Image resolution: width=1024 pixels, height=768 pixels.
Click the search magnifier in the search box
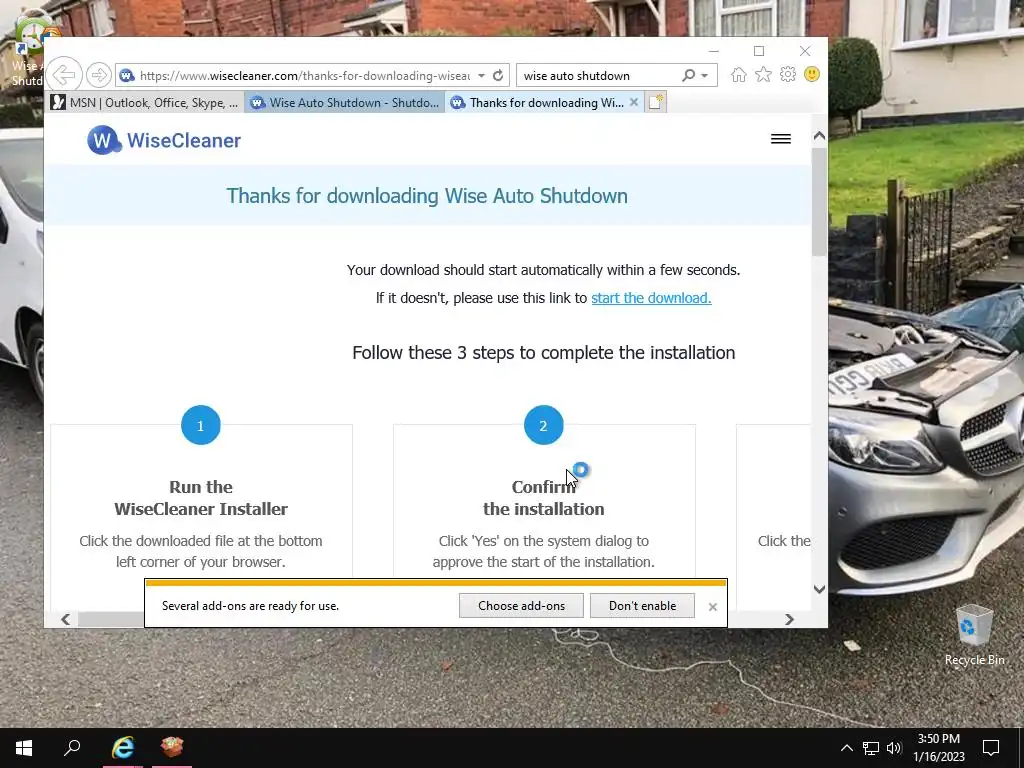pos(688,75)
